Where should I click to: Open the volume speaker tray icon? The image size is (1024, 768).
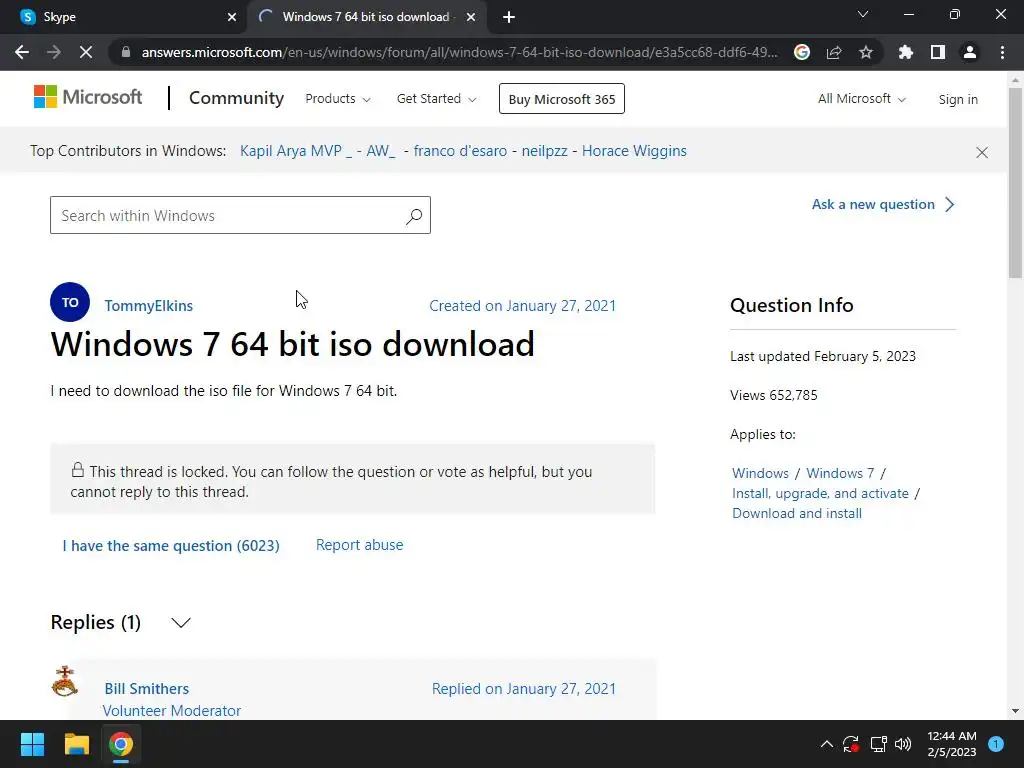point(903,744)
